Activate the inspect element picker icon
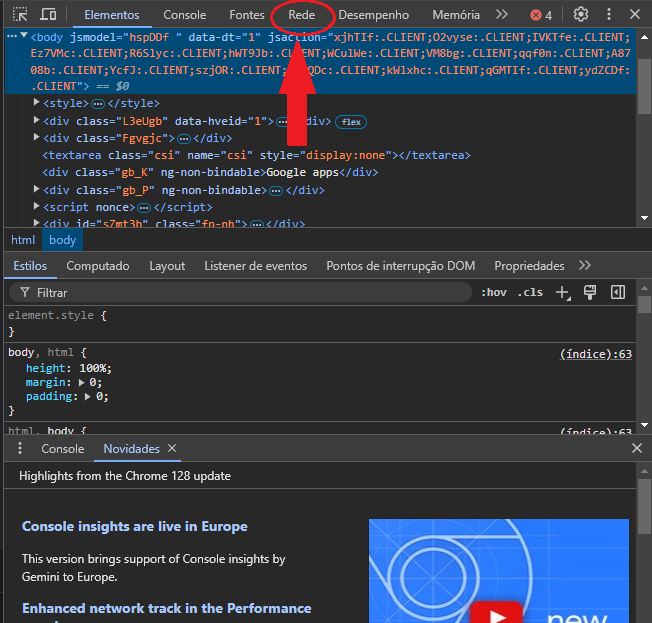The image size is (652, 623). [x=20, y=15]
